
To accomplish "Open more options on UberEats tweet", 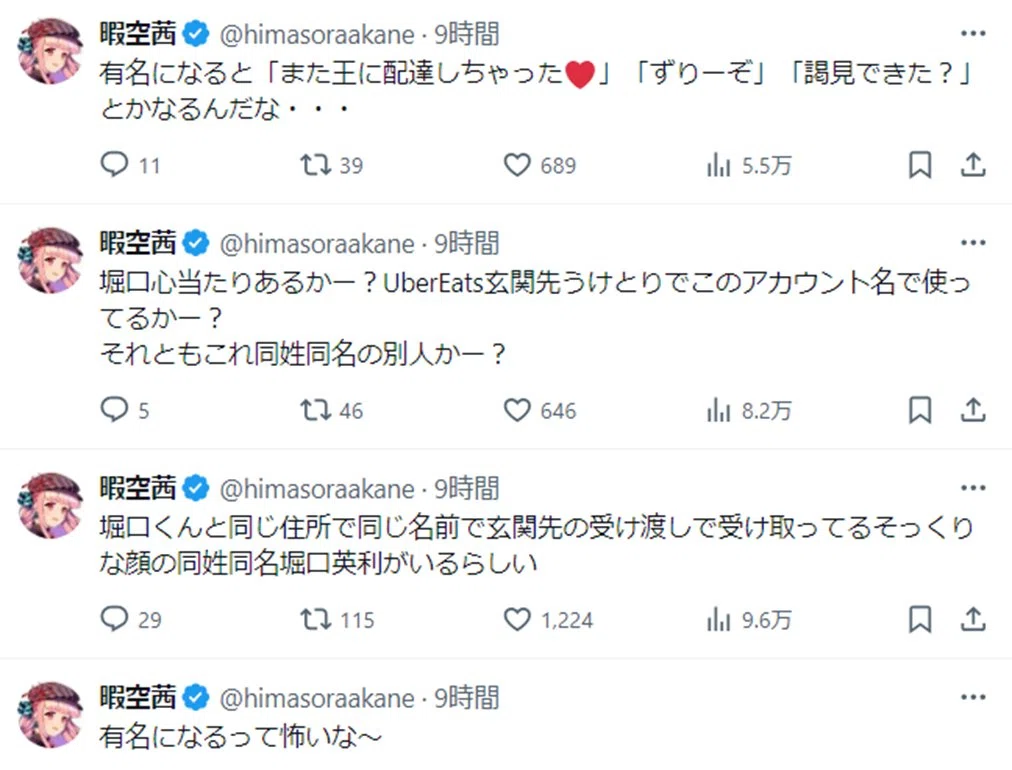I will (973, 243).
